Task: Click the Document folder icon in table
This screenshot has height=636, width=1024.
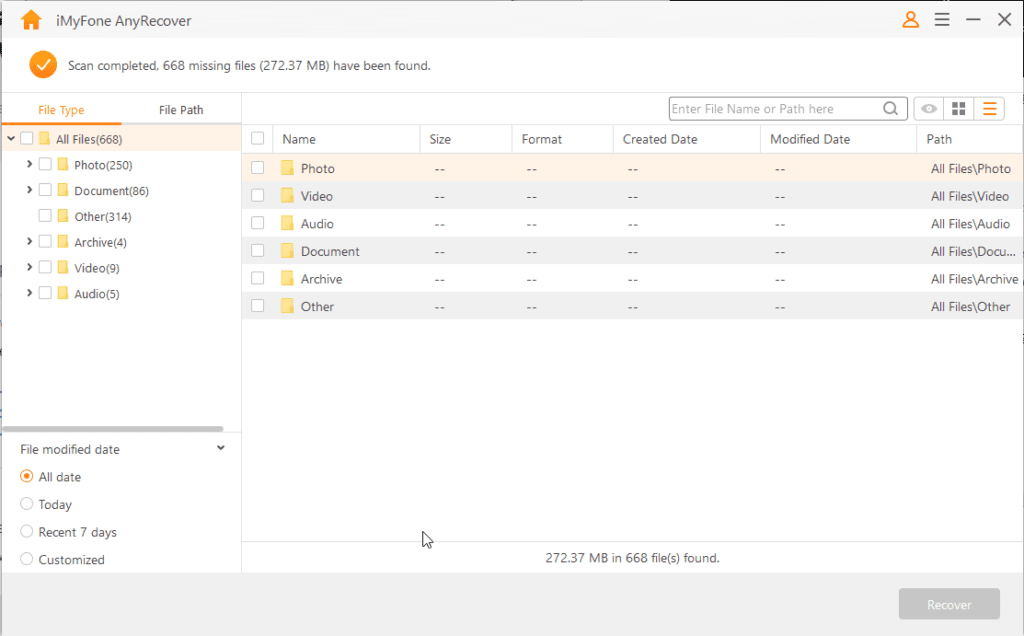Action: click(x=287, y=251)
